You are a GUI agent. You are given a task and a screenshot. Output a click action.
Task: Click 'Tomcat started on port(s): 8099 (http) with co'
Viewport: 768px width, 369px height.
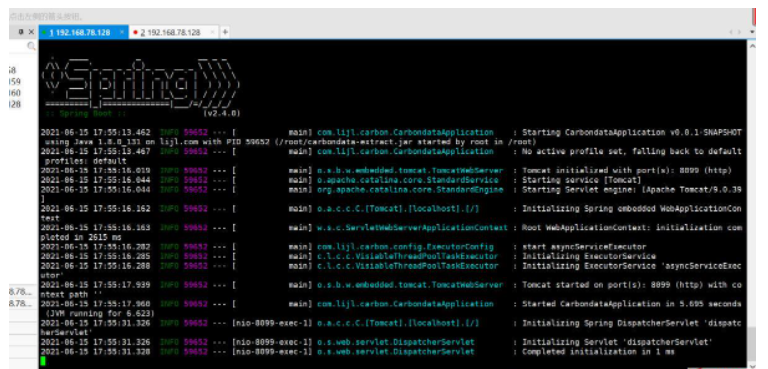pyautogui.click(x=632, y=285)
